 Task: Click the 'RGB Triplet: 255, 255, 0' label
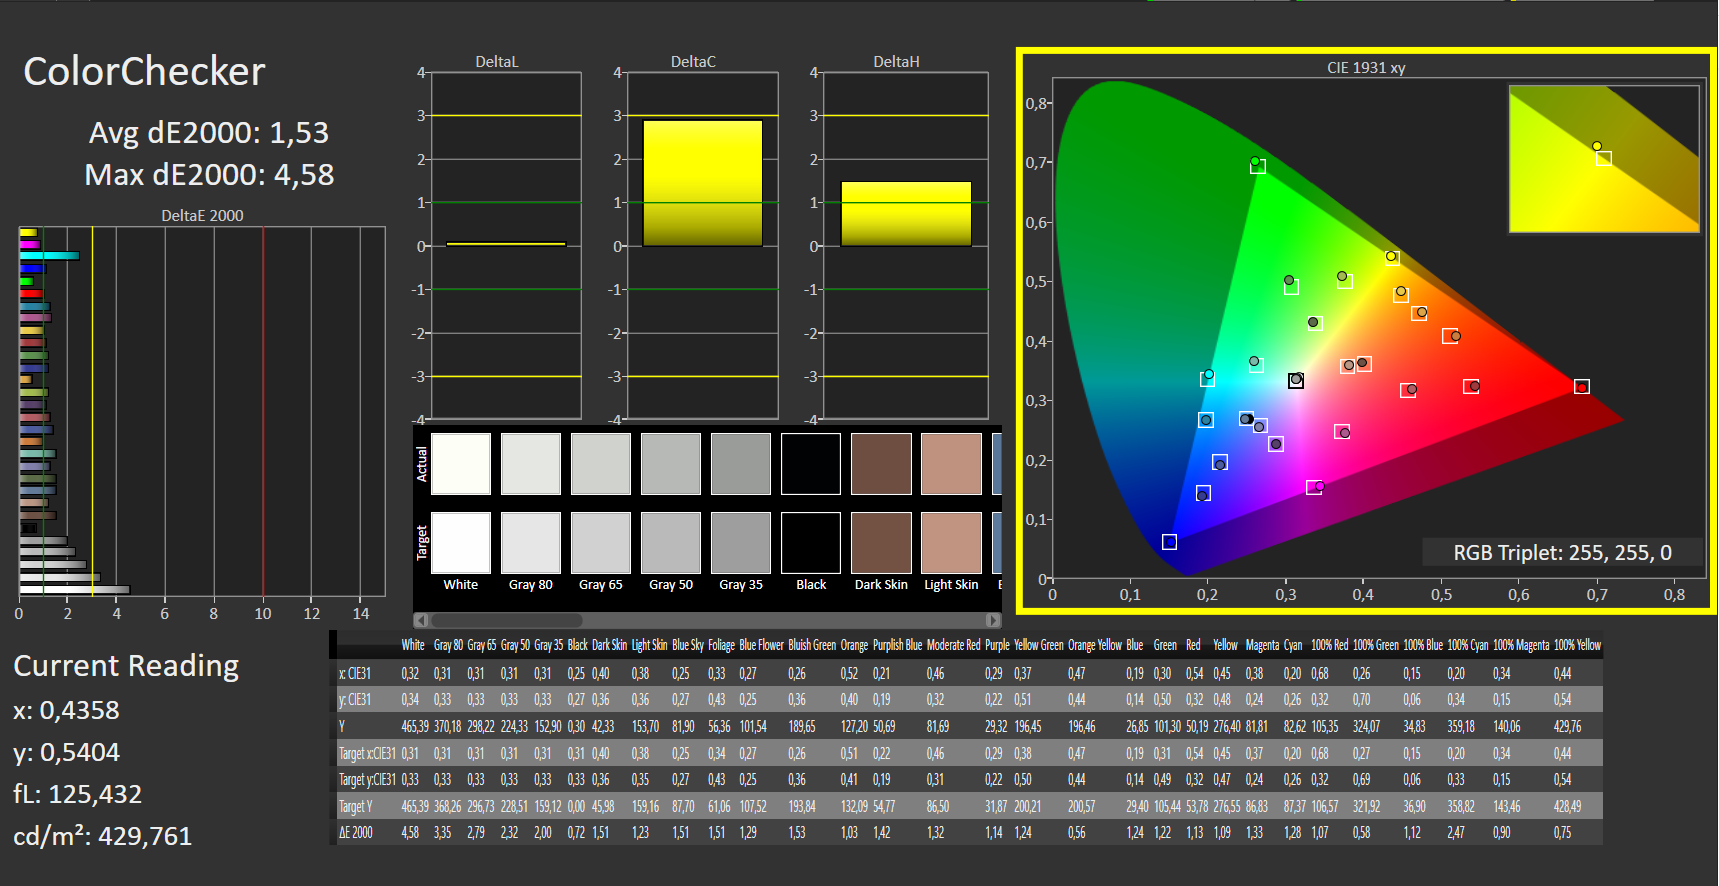tap(1562, 553)
